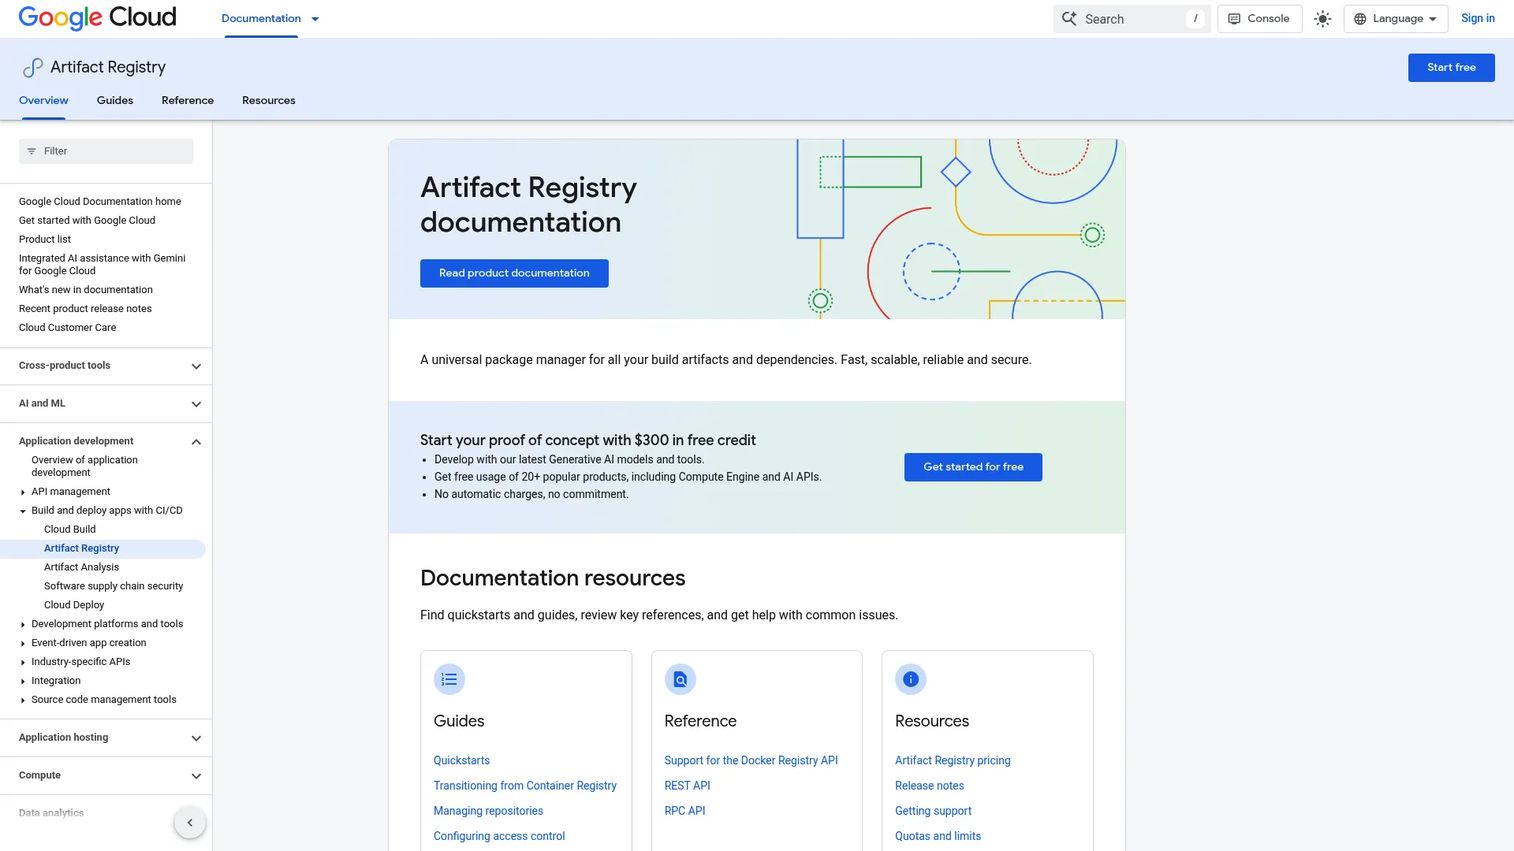Click the search sparkle icon
The height and width of the screenshot is (851, 1514).
click(x=1069, y=19)
